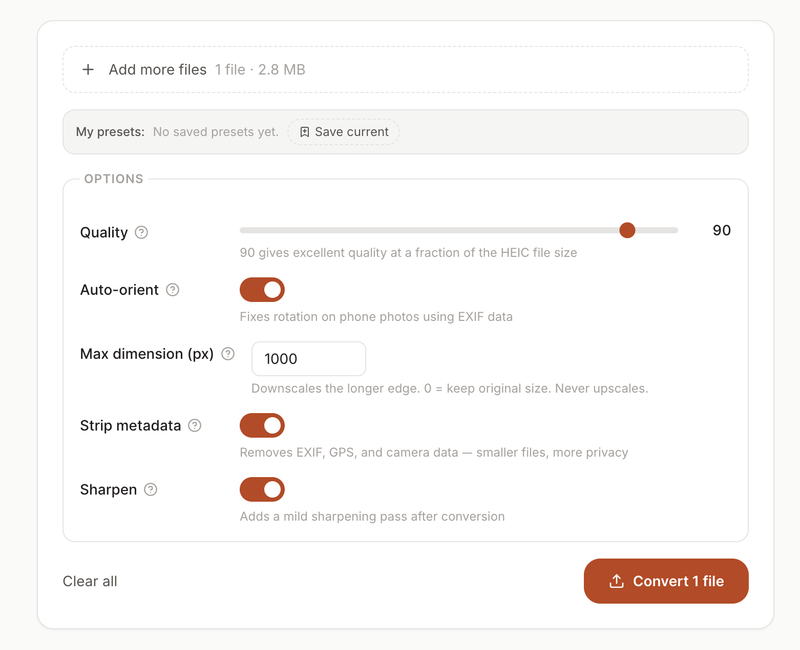
Task: Click the 'Max dimension (px)' label
Action: [147, 354]
